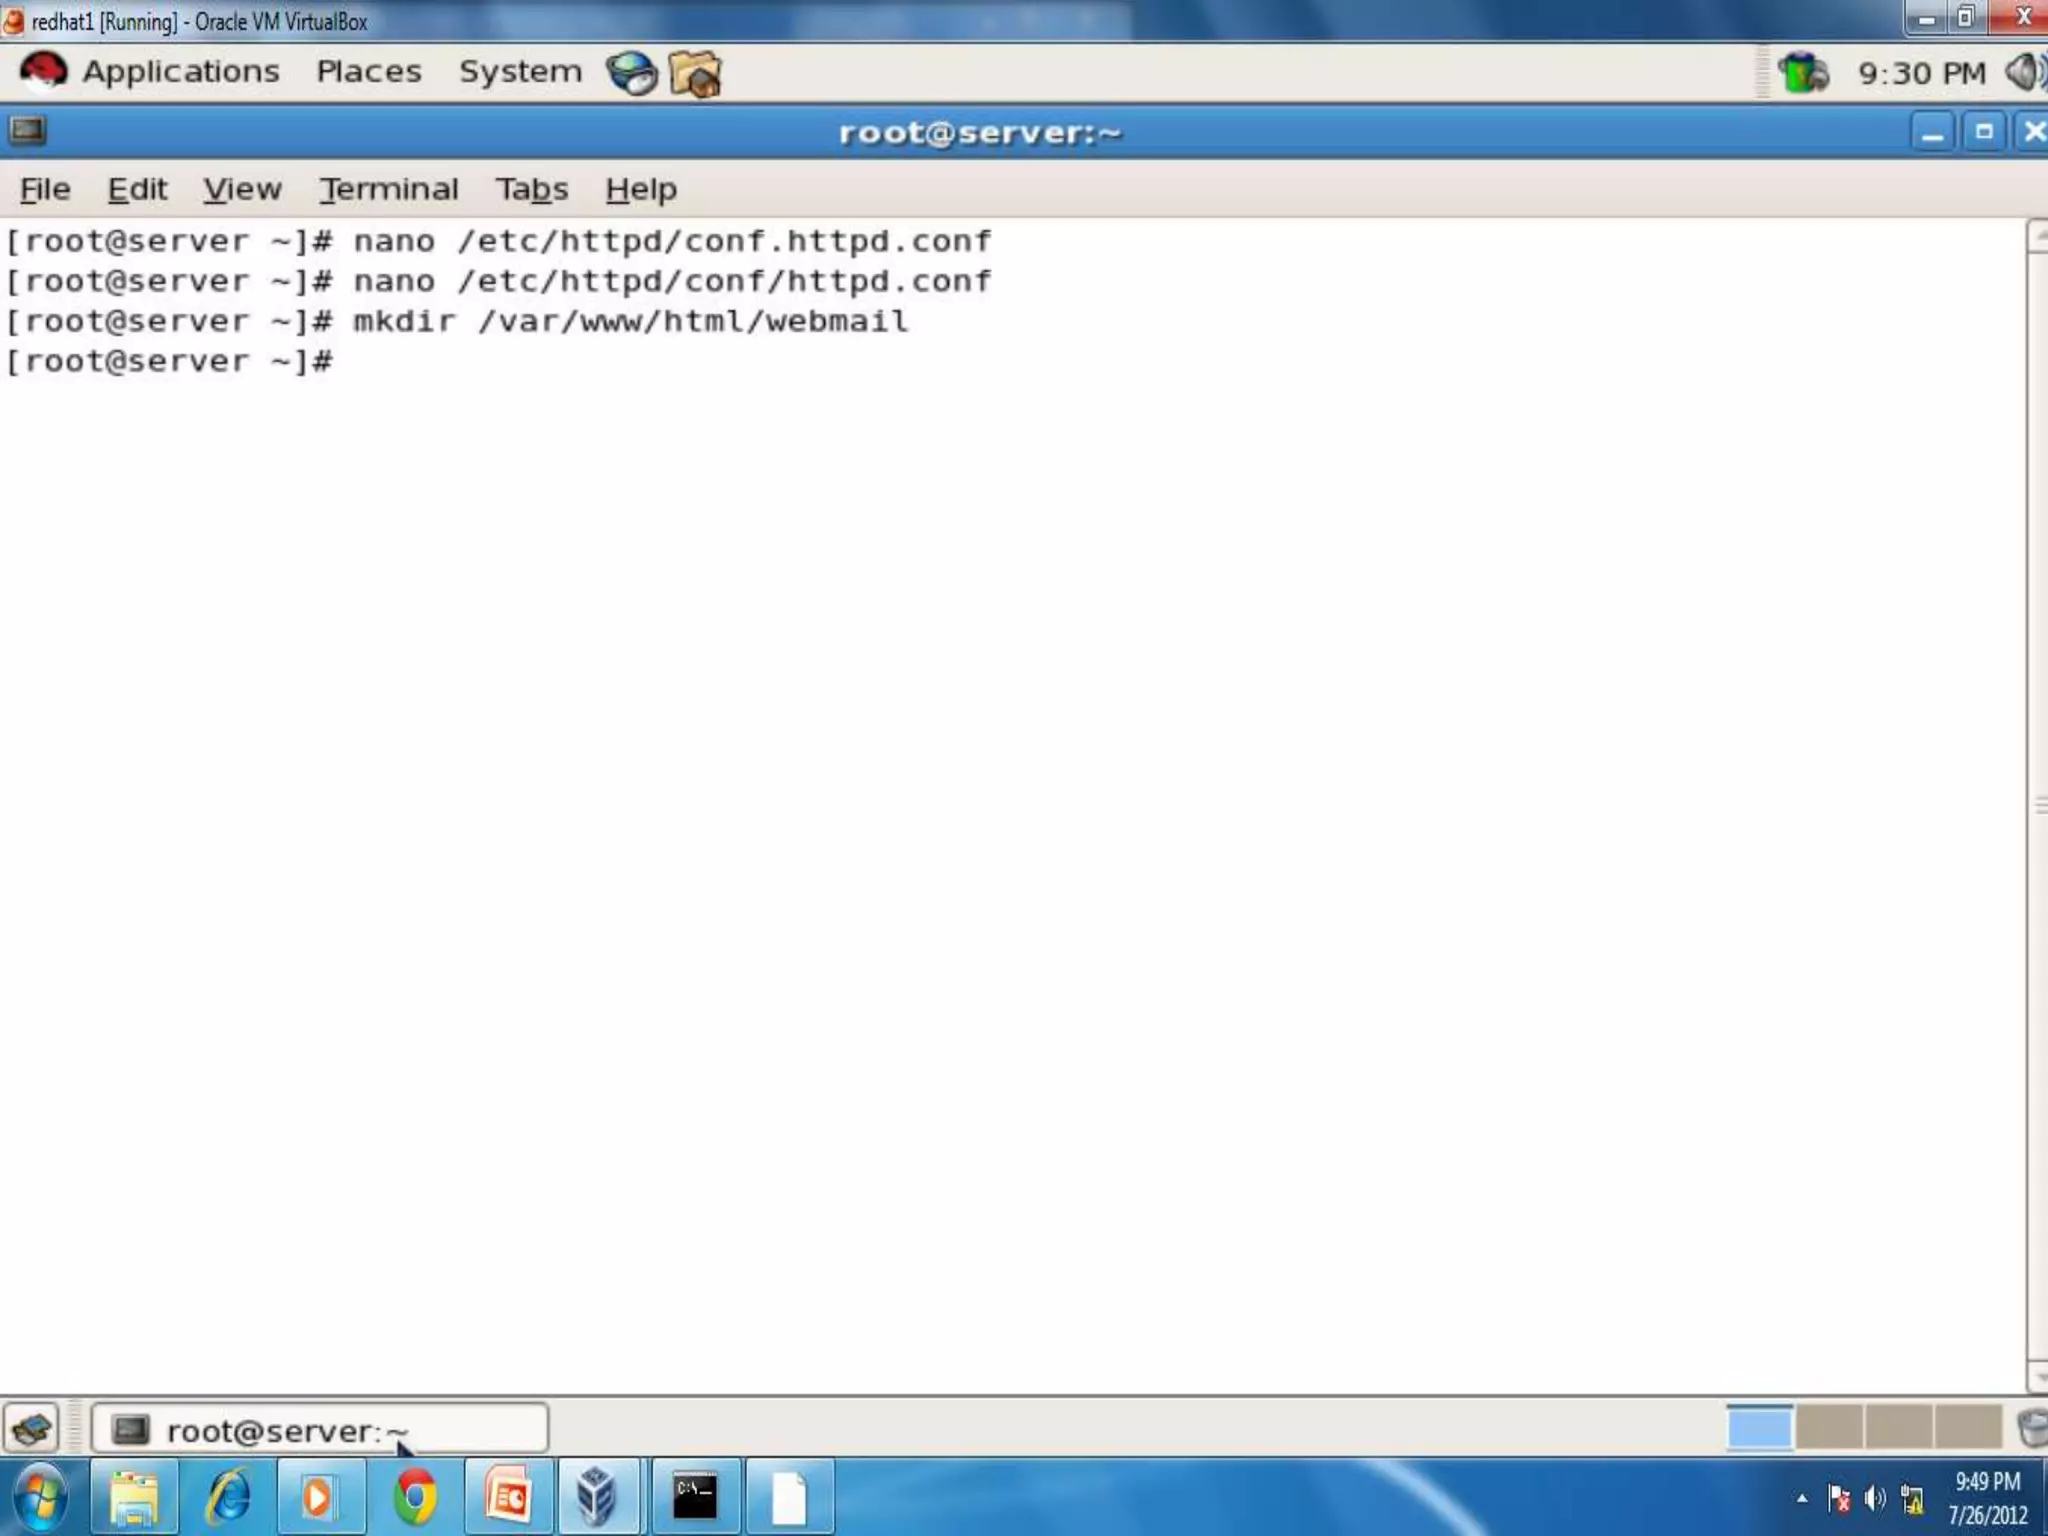
Task: Open Google Chrome from the Windows taskbar
Action: pos(415,1497)
